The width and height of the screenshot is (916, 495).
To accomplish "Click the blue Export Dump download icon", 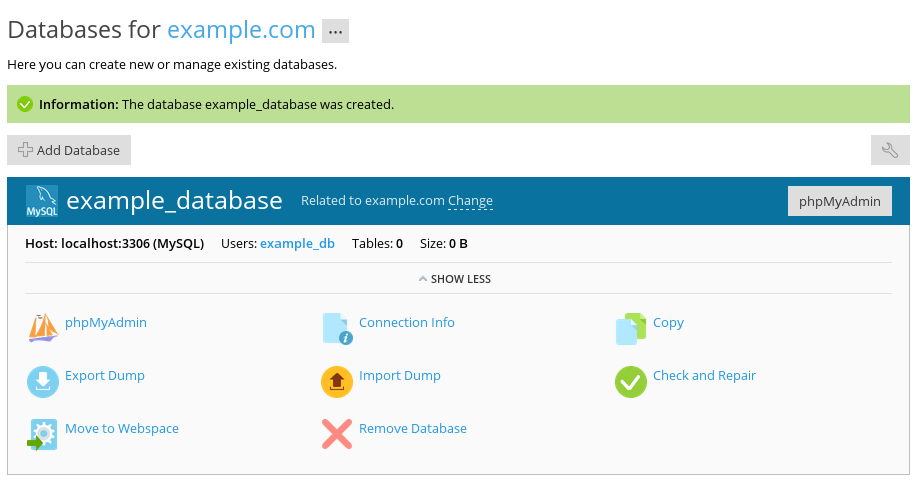I will tap(43, 382).
